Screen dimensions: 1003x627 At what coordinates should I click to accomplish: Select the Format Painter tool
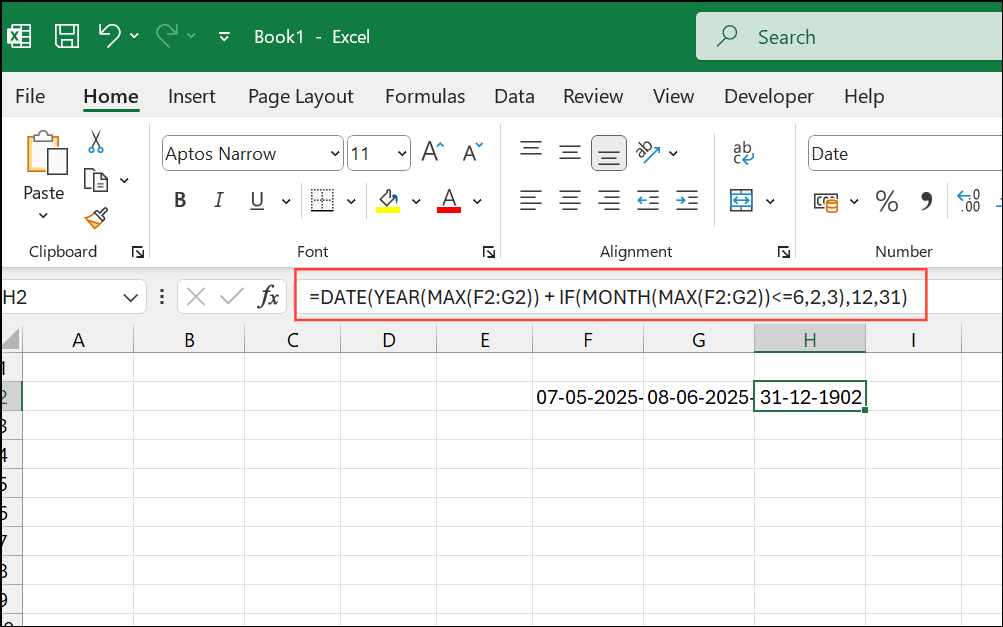[x=96, y=219]
